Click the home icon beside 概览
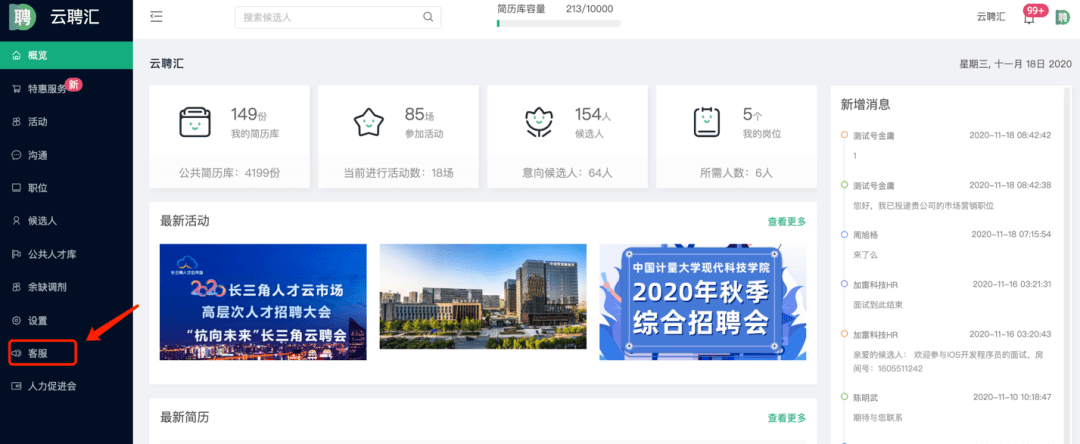The width and height of the screenshot is (1080, 444). [17, 55]
